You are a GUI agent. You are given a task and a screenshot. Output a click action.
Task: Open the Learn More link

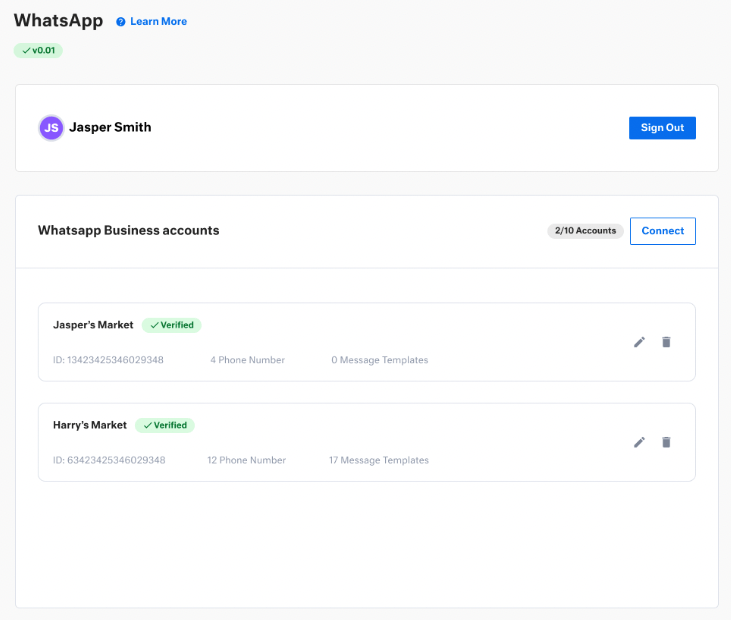coord(159,21)
